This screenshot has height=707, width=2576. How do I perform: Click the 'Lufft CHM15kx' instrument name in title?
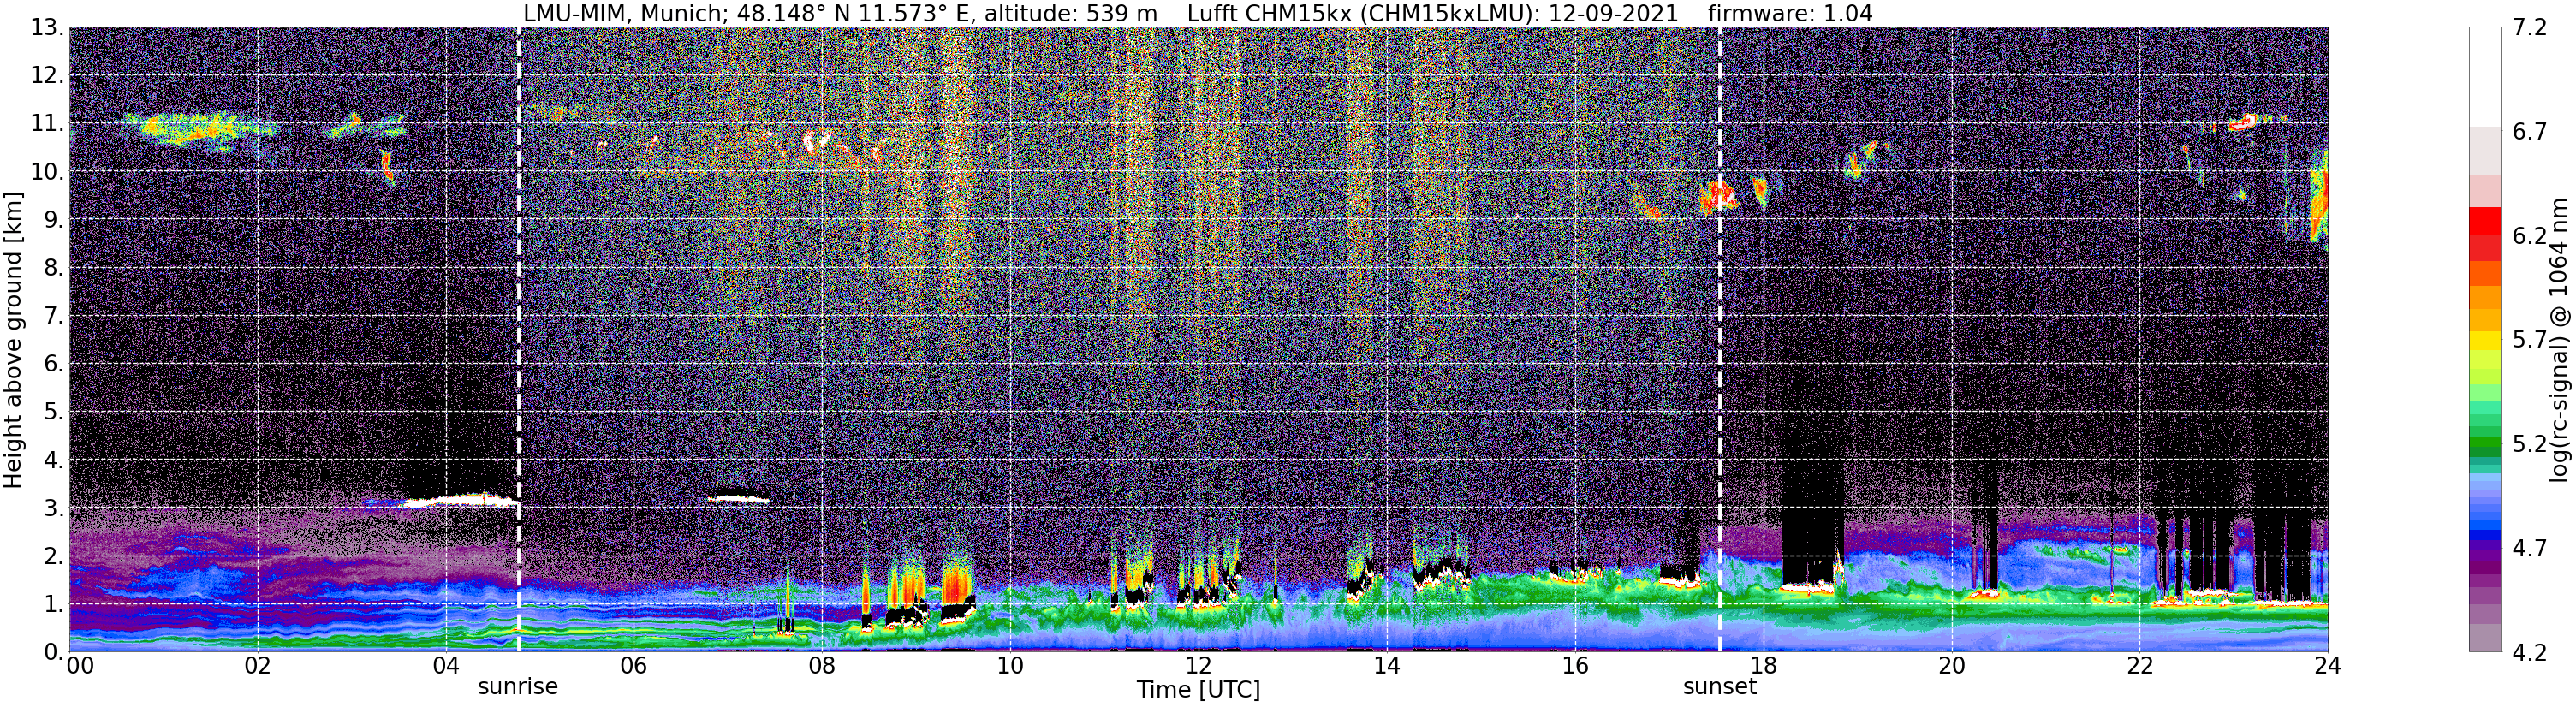coord(1268,14)
